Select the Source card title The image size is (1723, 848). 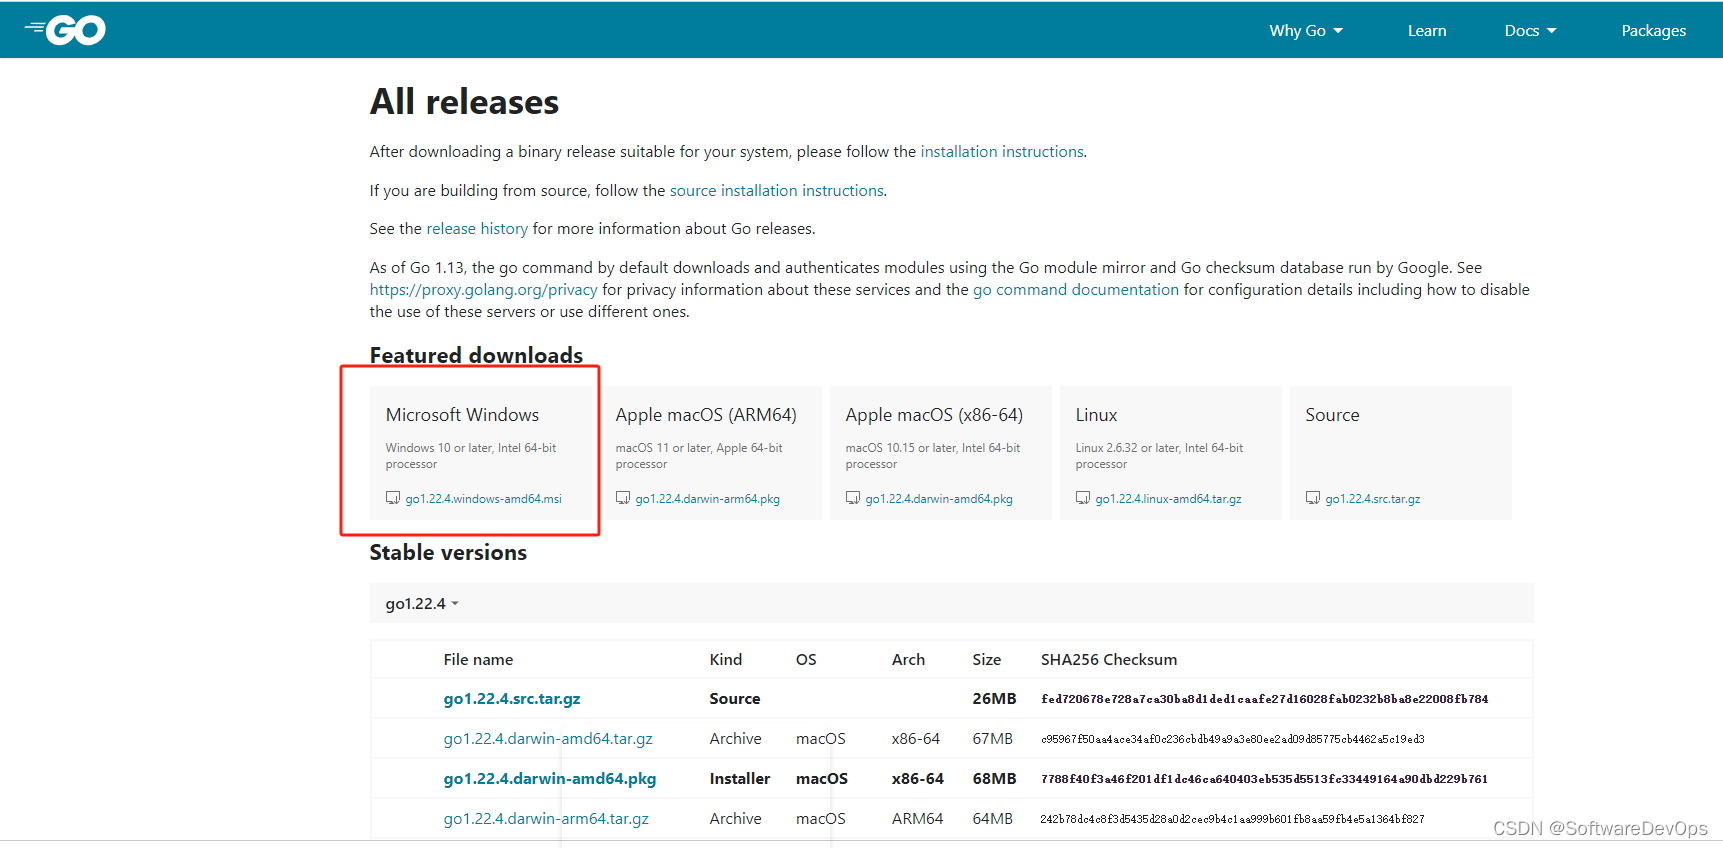coord(1332,415)
